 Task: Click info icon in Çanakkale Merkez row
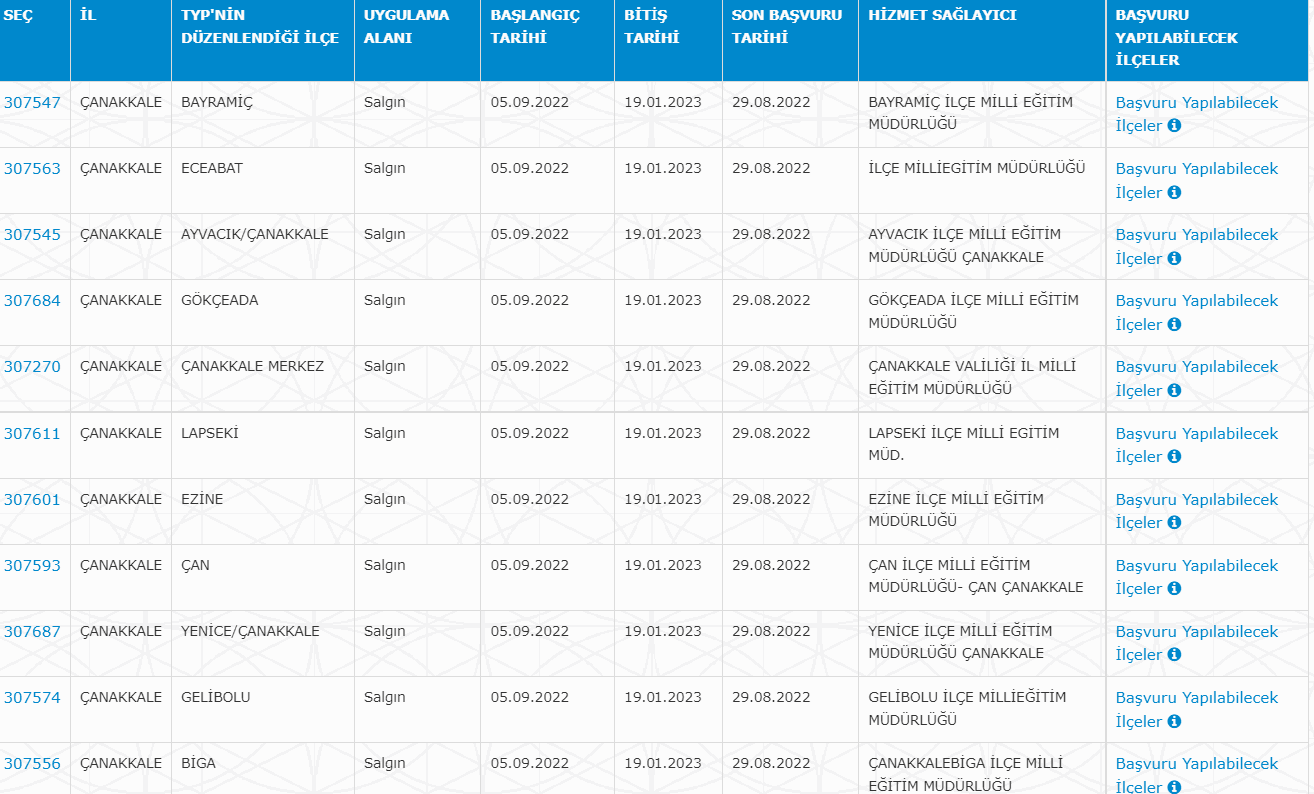pyautogui.click(x=1174, y=390)
